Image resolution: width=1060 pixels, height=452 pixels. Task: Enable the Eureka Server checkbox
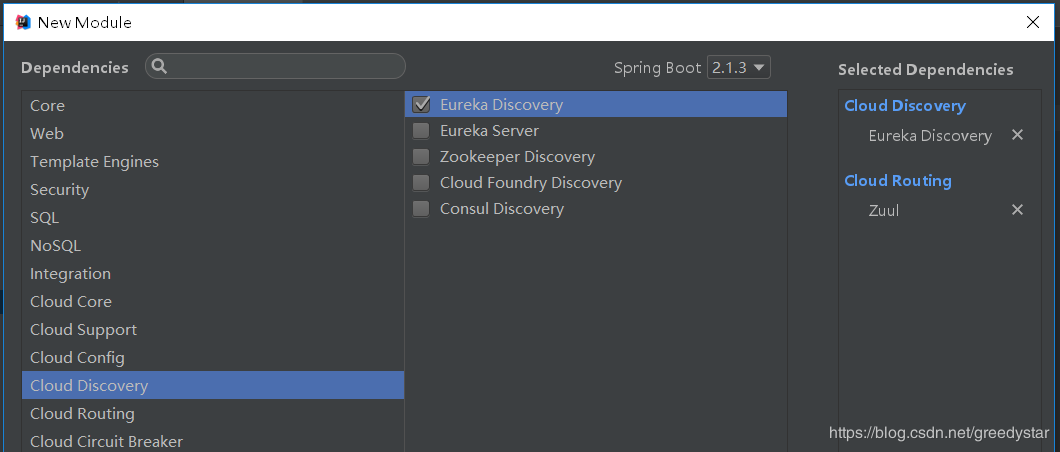(421, 130)
